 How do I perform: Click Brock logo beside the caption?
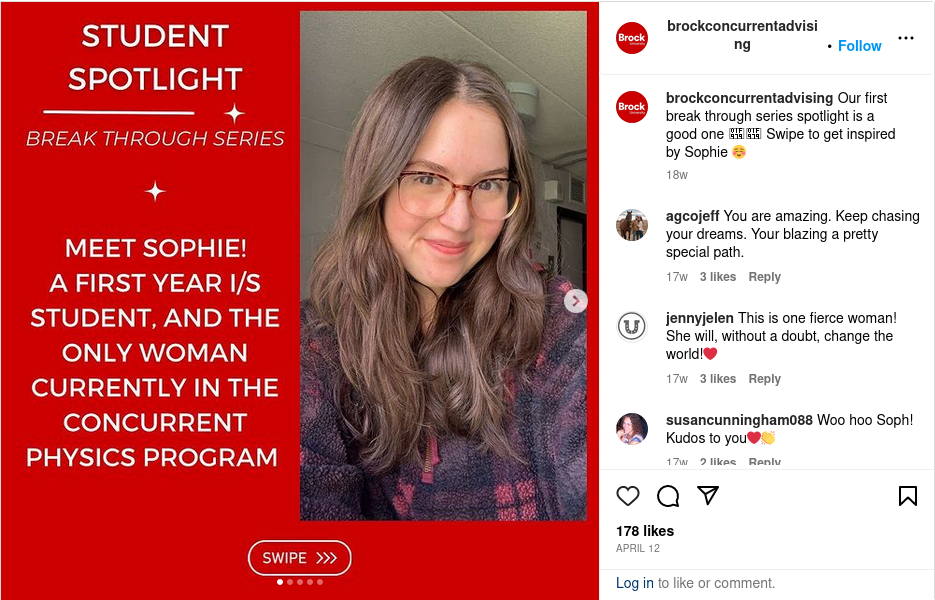631,107
